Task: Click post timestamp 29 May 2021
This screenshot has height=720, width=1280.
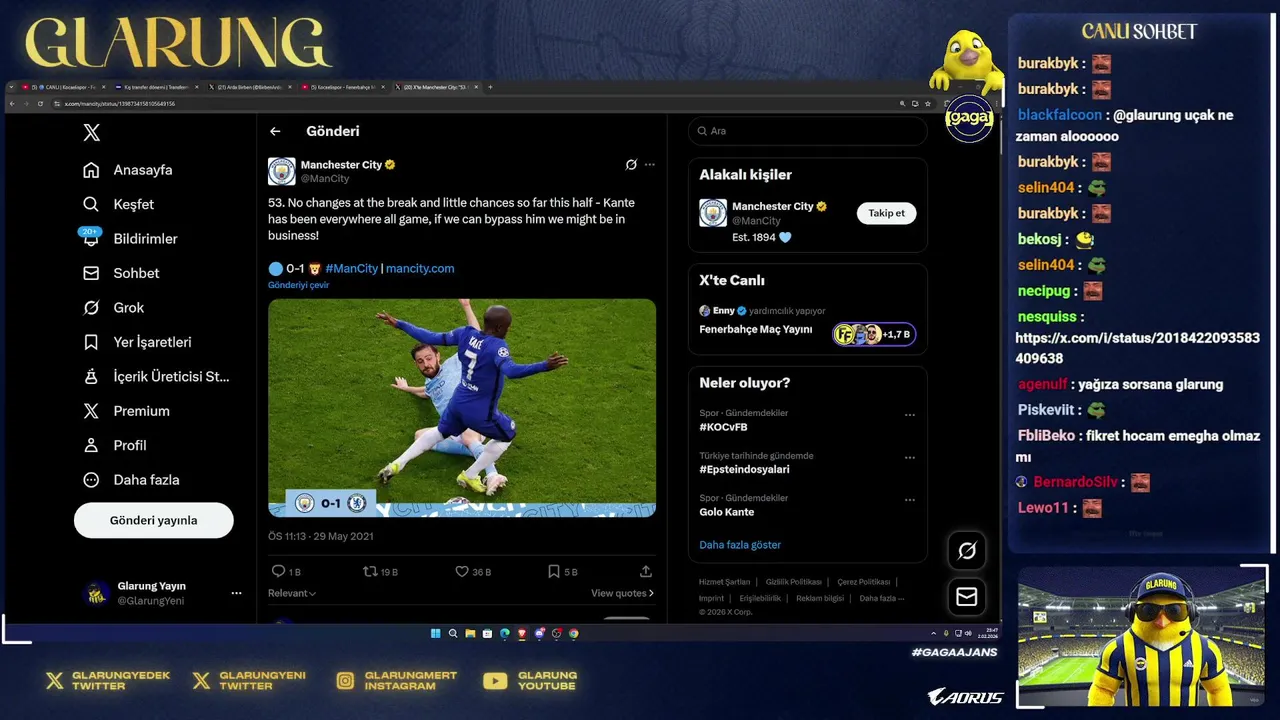Action: (321, 536)
